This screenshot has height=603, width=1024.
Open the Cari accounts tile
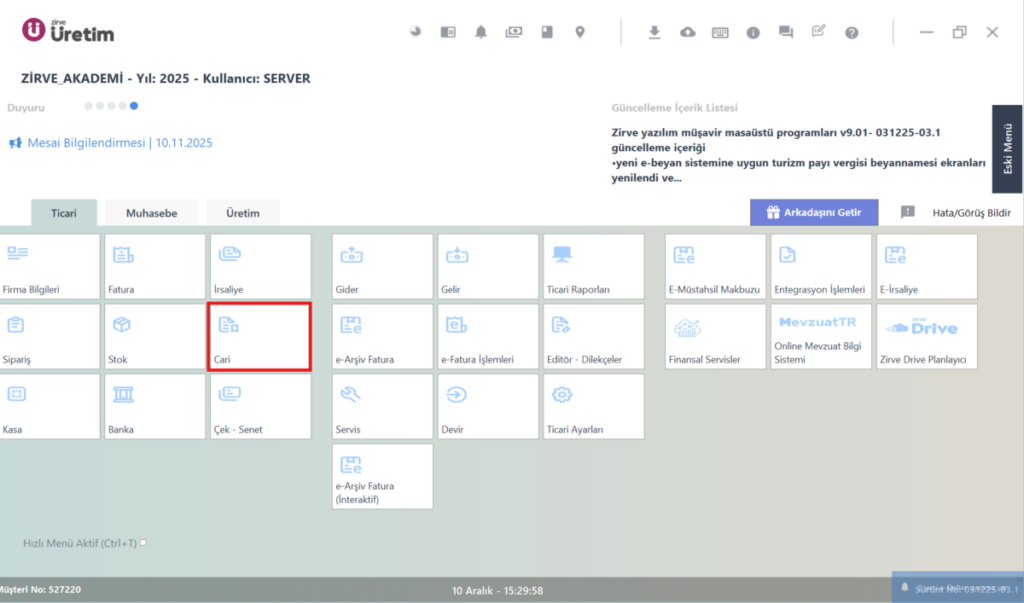pyautogui.click(x=259, y=336)
